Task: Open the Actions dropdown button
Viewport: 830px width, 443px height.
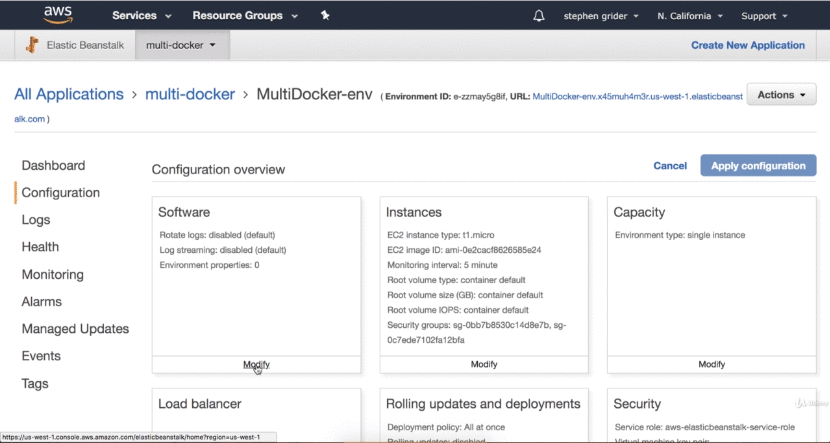Action: click(781, 95)
